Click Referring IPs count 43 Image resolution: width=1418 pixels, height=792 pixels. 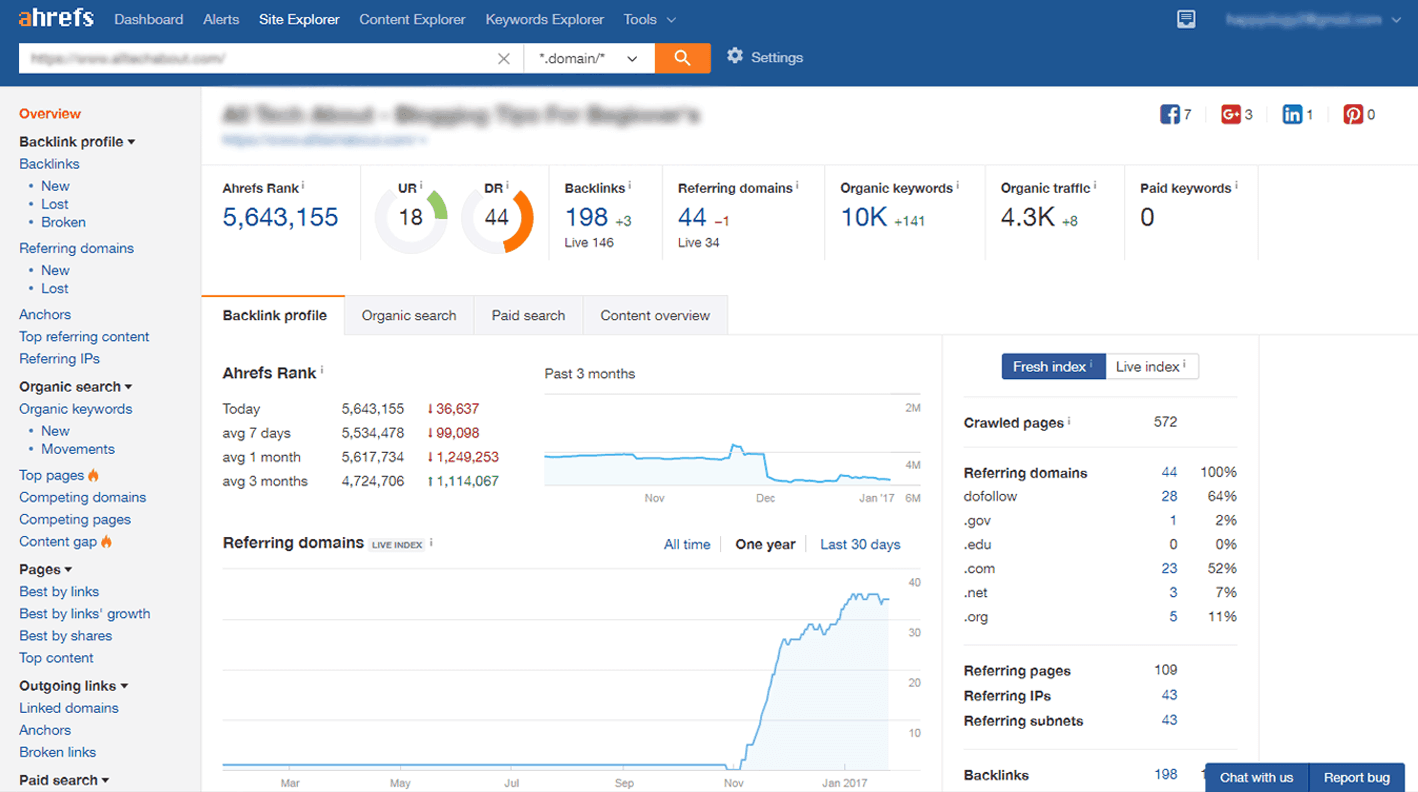1169,695
